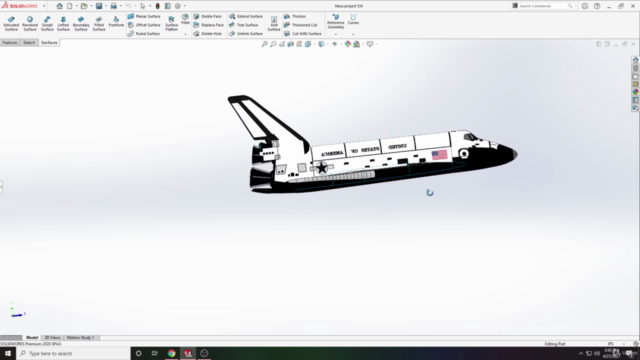Screen dimensions: 640x360
Task: Toggle the Hide/Show Items eye icon
Action: coord(335,44)
